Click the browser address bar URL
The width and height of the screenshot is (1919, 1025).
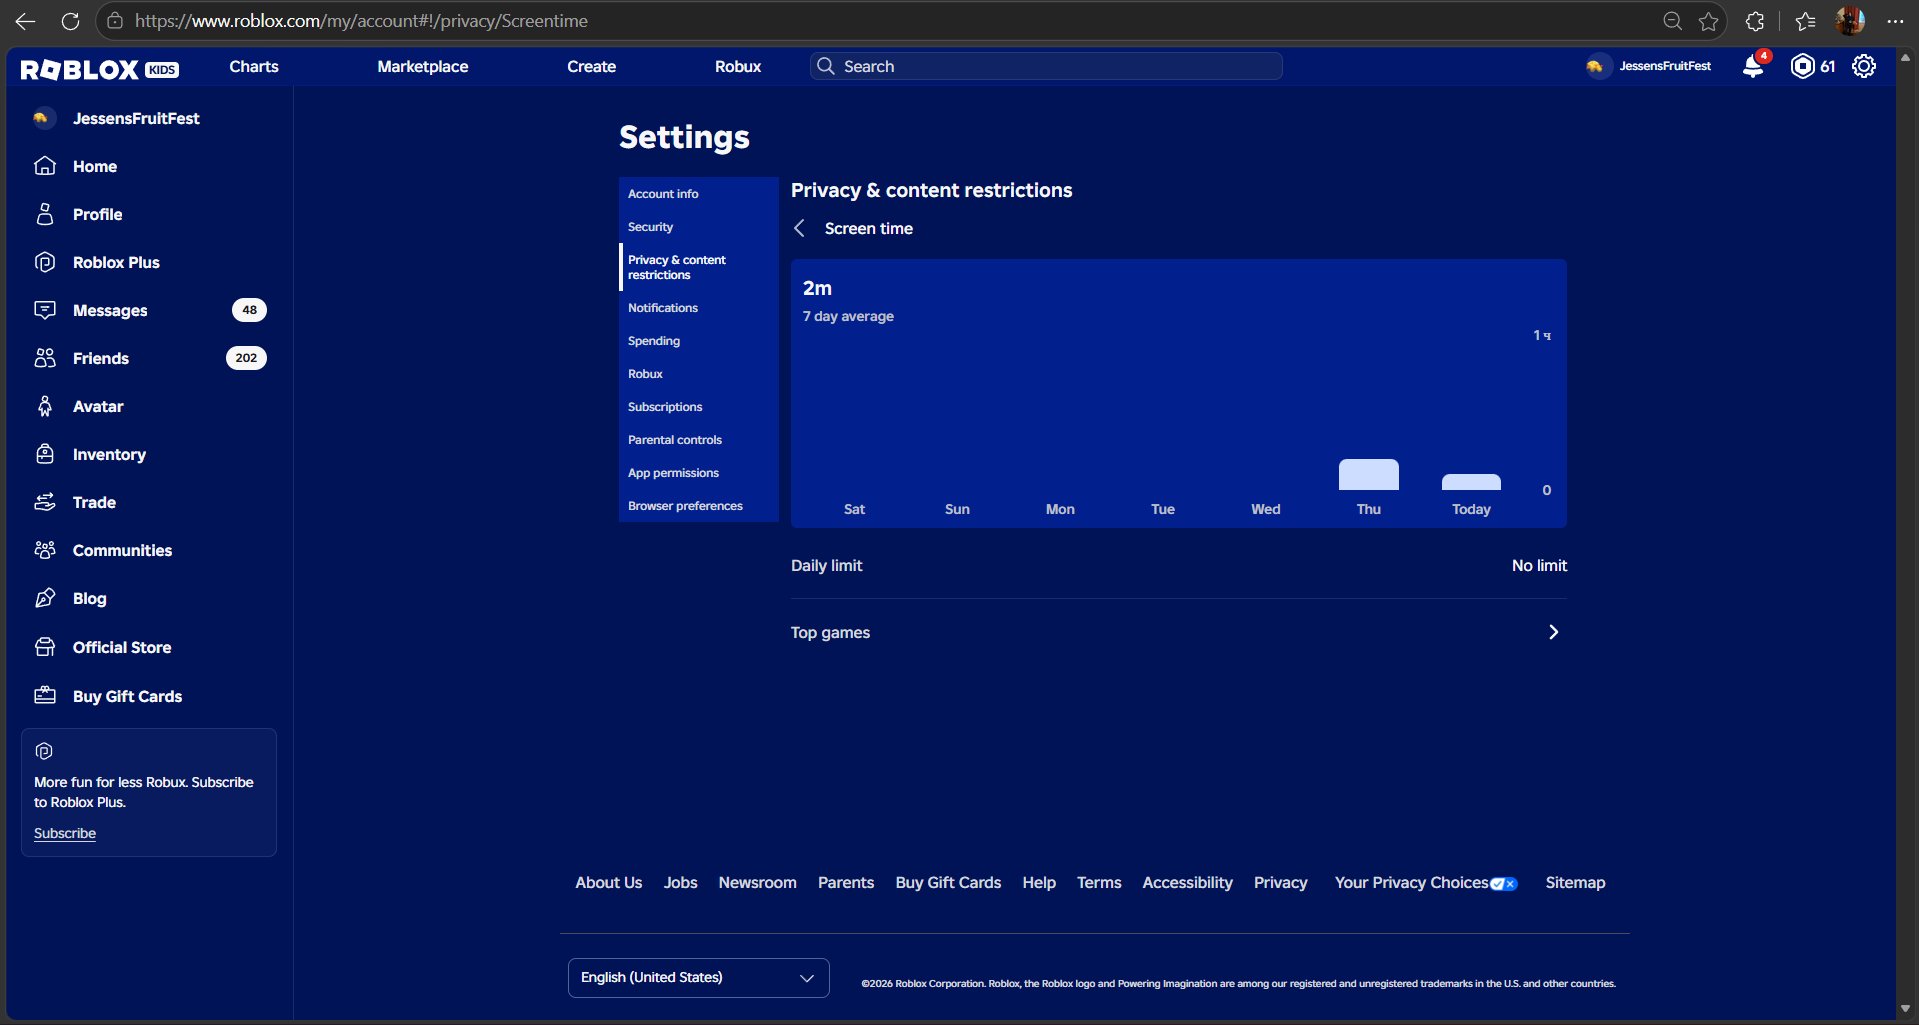click(x=361, y=21)
